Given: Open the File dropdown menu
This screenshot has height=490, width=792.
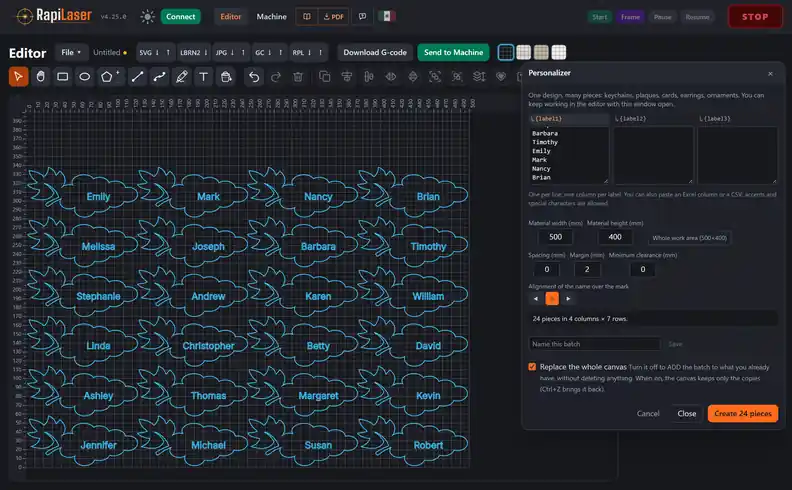Looking at the screenshot, I should pyautogui.click(x=71, y=52).
